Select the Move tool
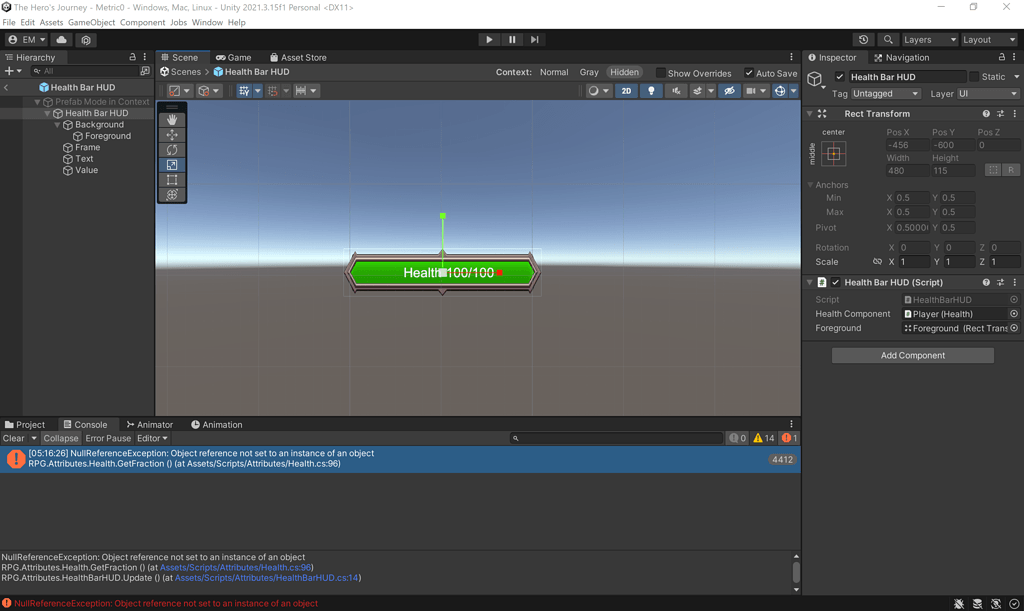The height and width of the screenshot is (611, 1024). click(x=170, y=135)
